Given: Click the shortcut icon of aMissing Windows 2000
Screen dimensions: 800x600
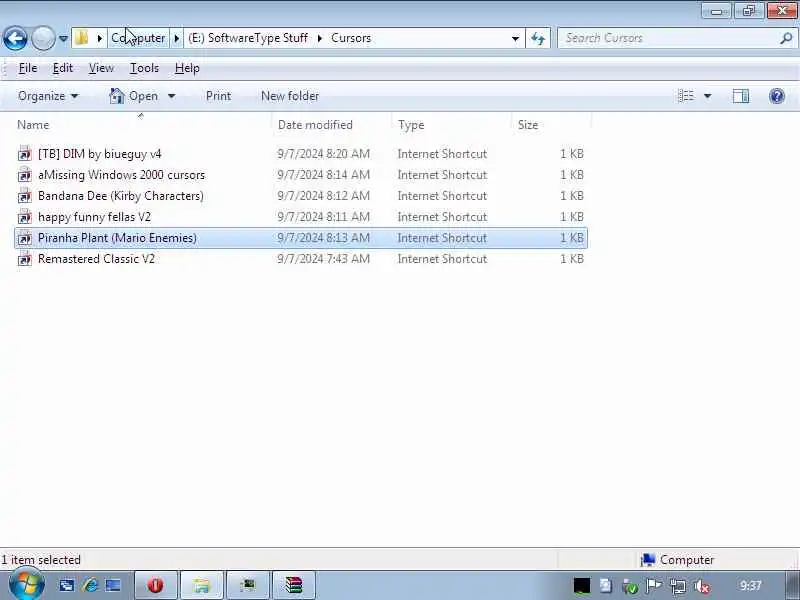Looking at the screenshot, I should pyautogui.click(x=24, y=175).
